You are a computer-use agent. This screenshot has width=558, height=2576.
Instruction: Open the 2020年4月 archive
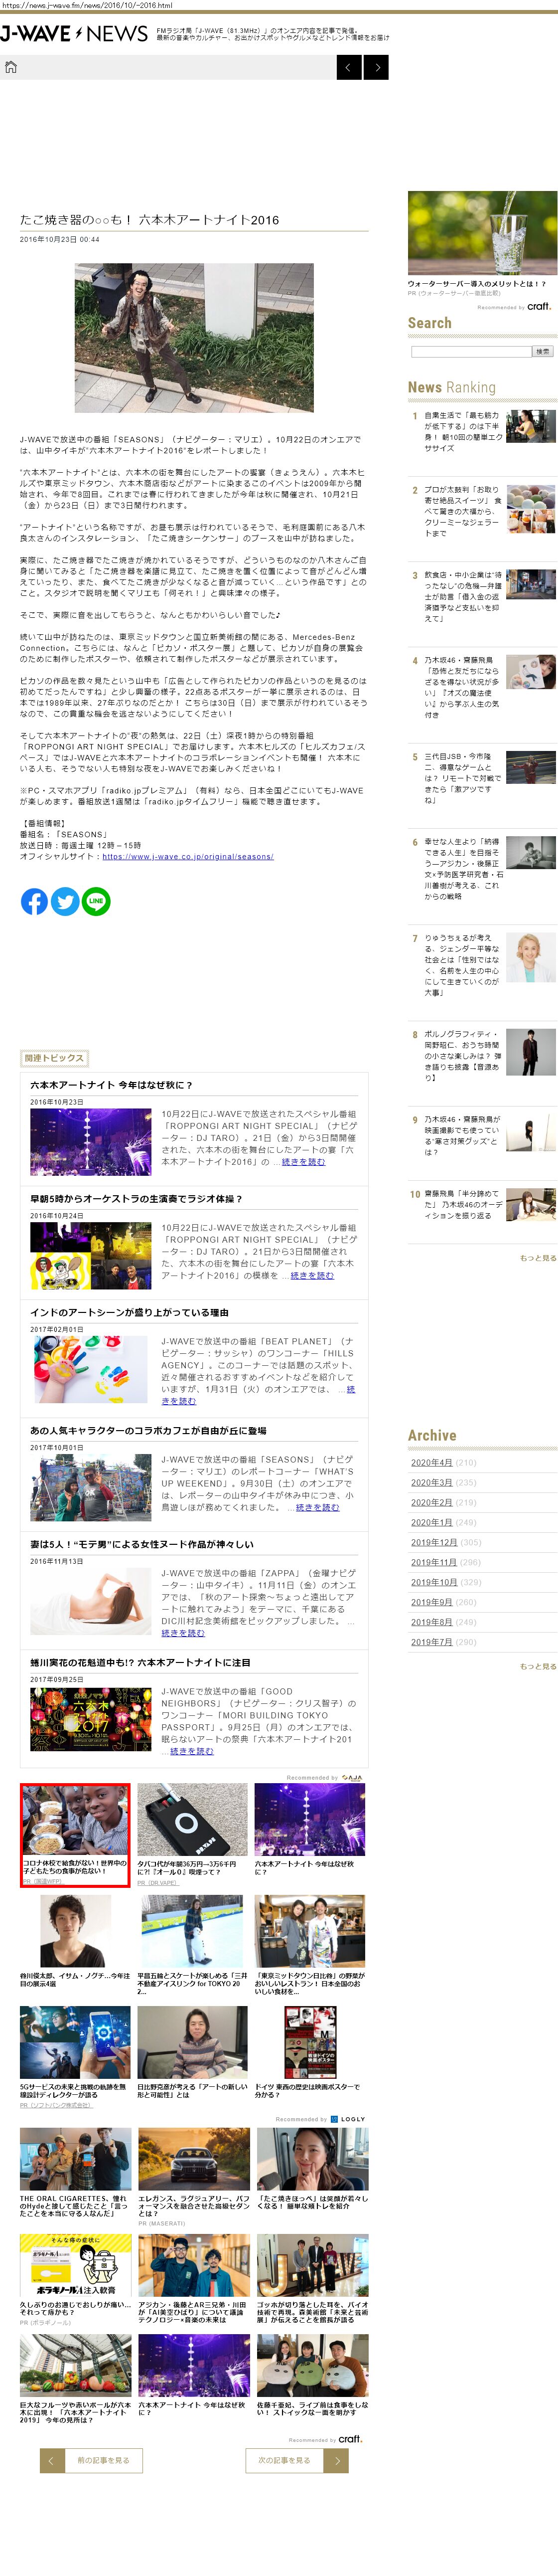pyautogui.click(x=431, y=1462)
